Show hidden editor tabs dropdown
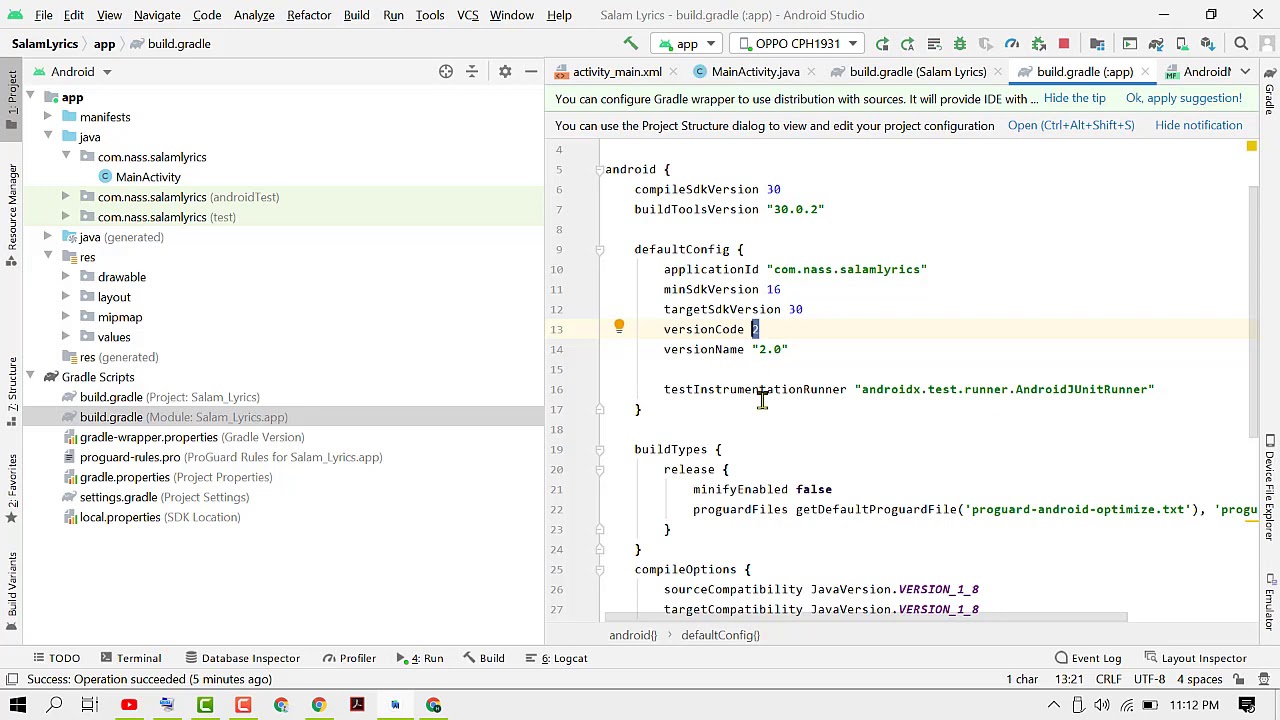Image resolution: width=1280 pixels, height=720 pixels. [1245, 72]
